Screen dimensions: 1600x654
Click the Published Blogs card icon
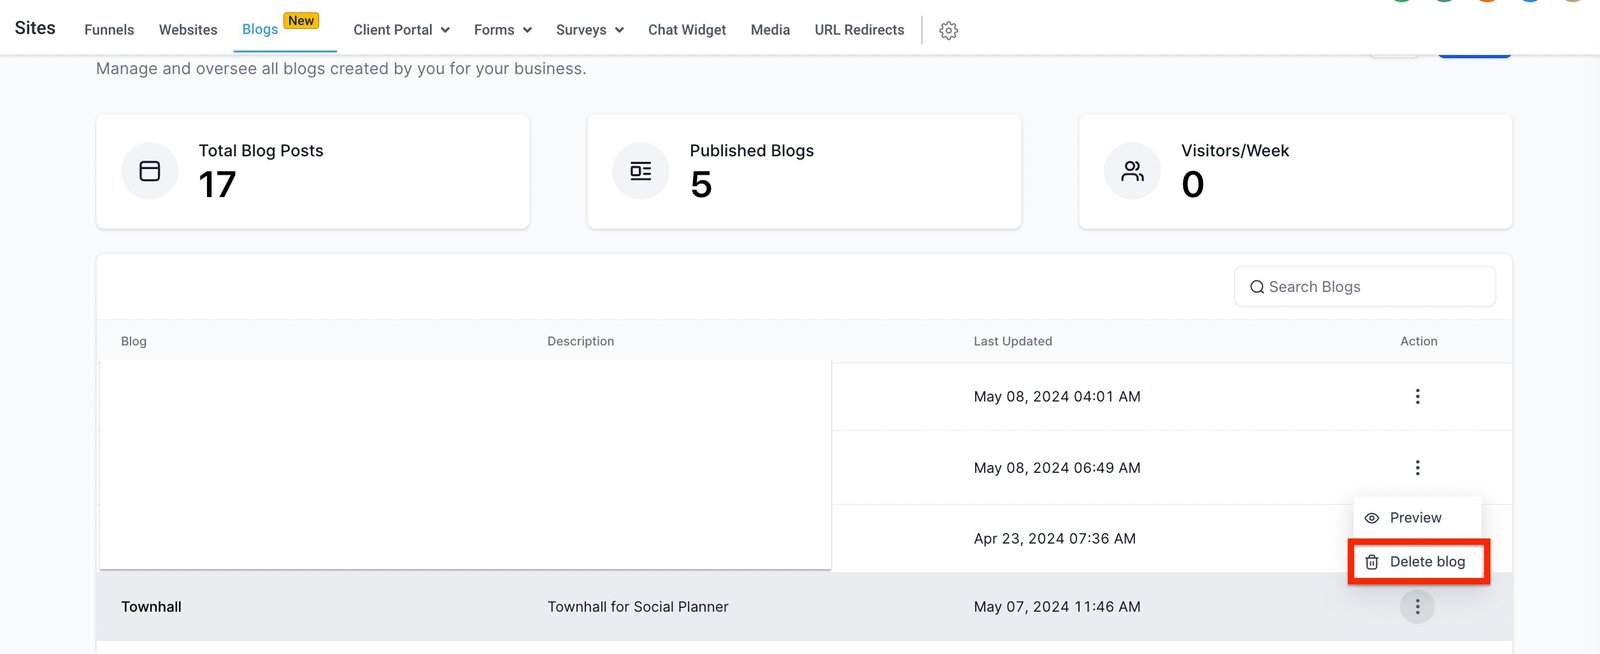641,172
